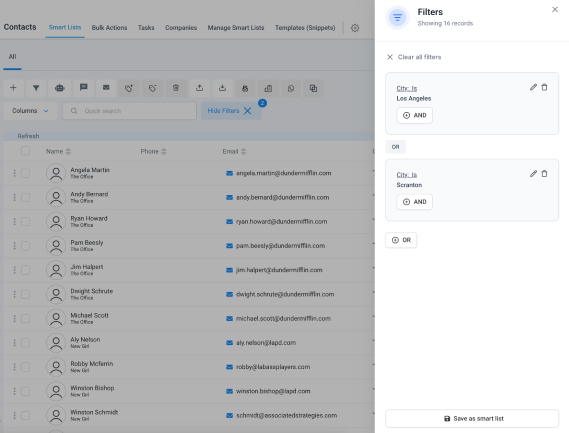
Task: Add AND condition to Scranton filter
Action: [x=414, y=202]
